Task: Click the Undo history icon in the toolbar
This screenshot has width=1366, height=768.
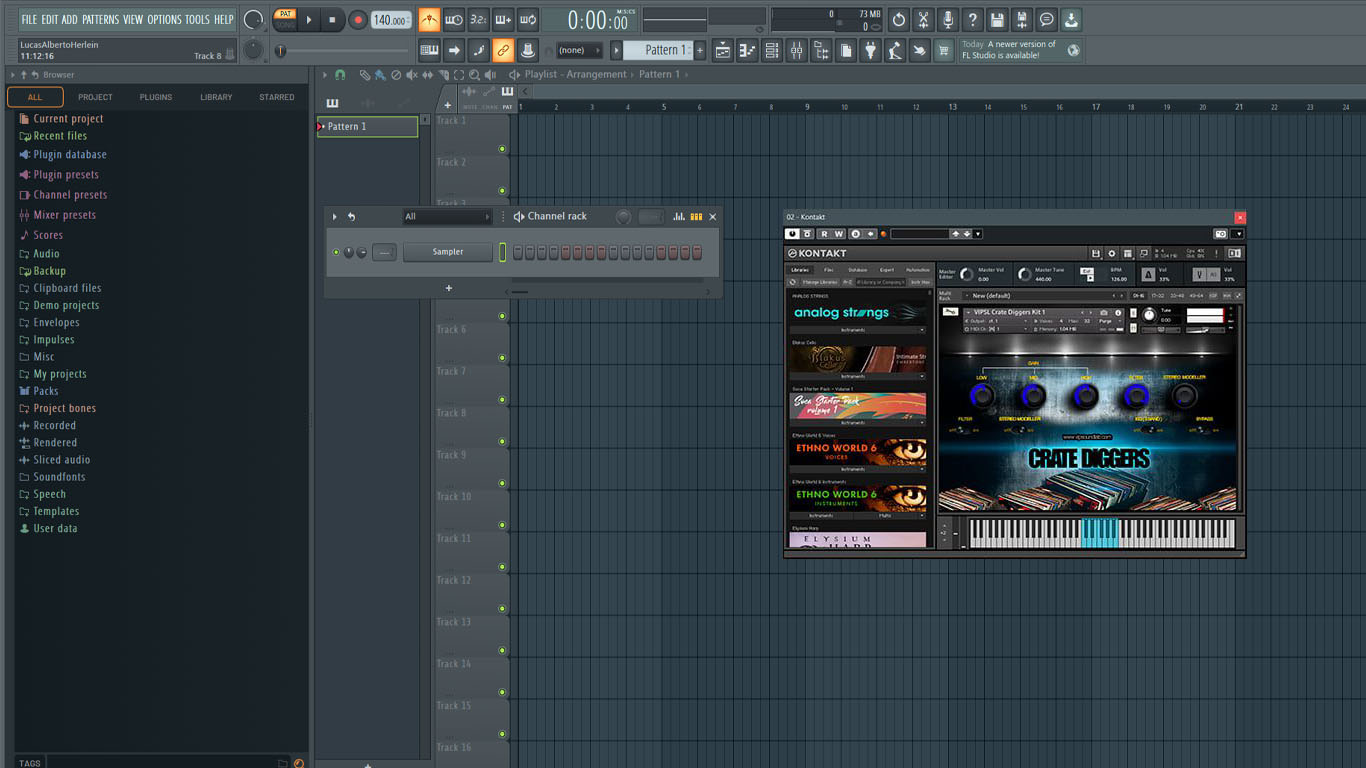Action: [898, 20]
